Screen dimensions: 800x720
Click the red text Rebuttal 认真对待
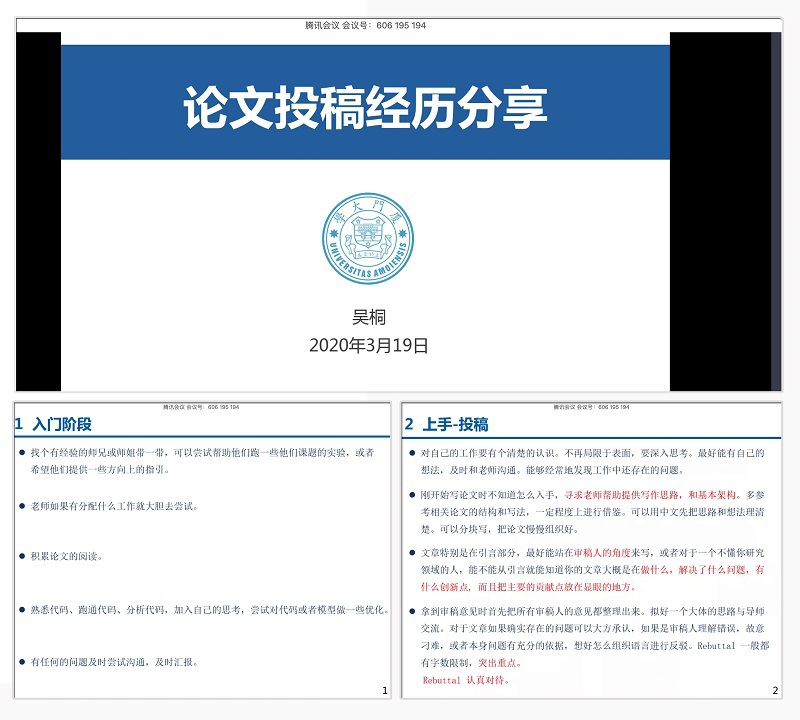pyautogui.click(x=466, y=681)
